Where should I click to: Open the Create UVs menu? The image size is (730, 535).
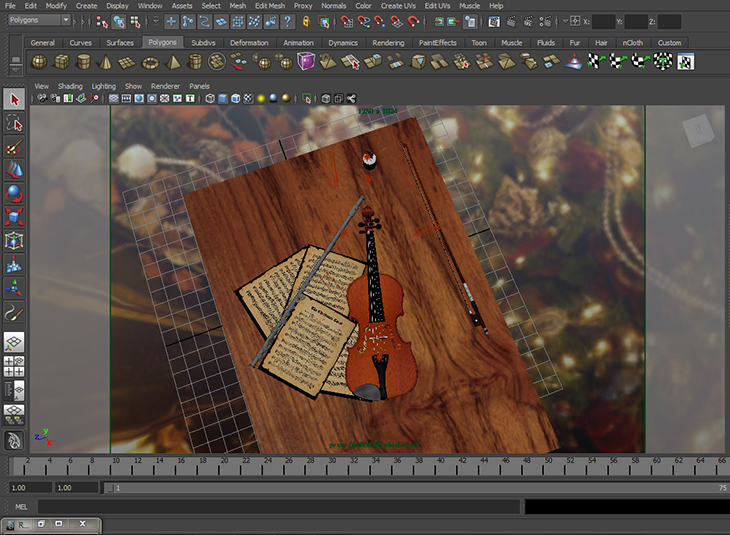[398, 6]
